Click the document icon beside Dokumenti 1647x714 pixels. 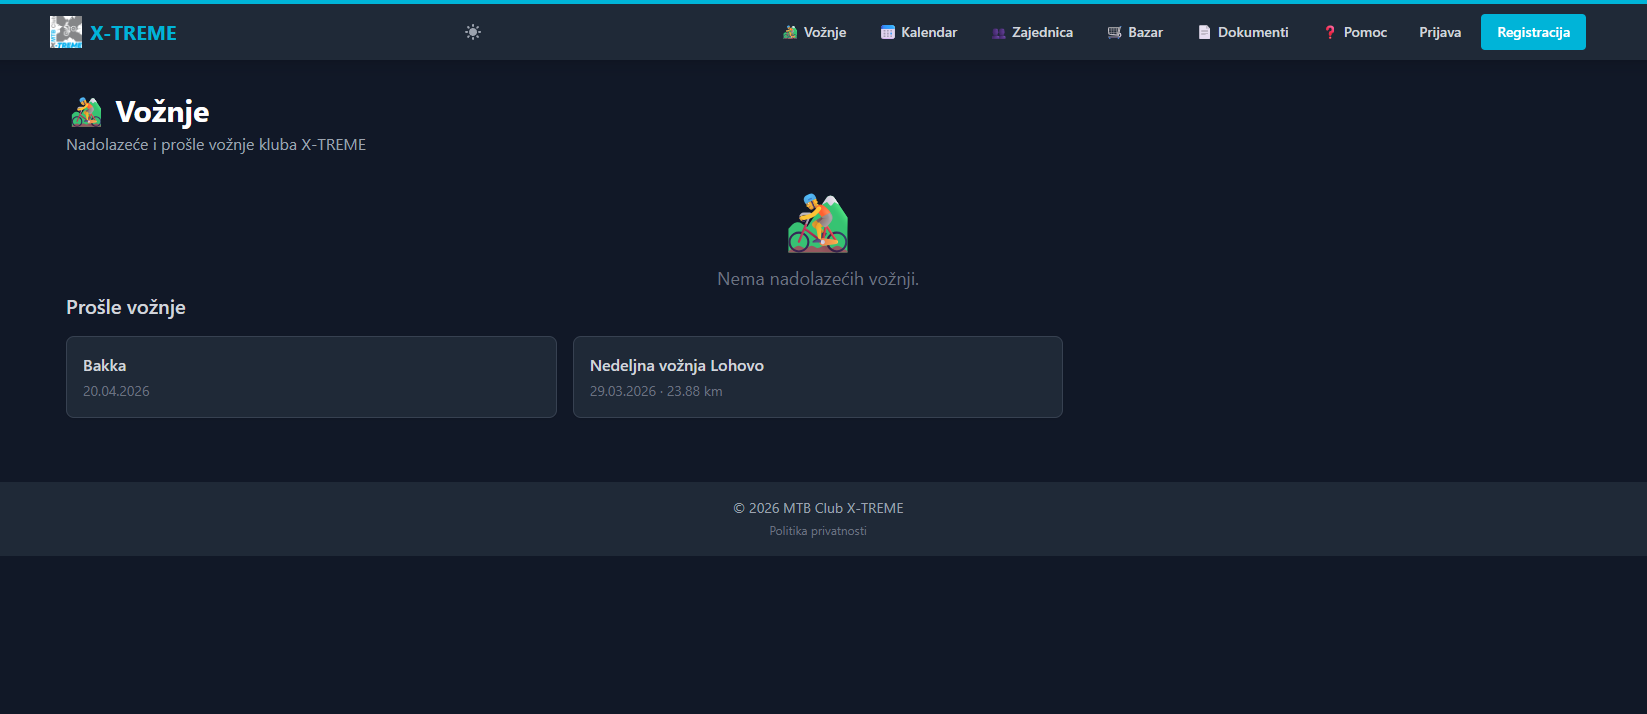pyautogui.click(x=1204, y=33)
